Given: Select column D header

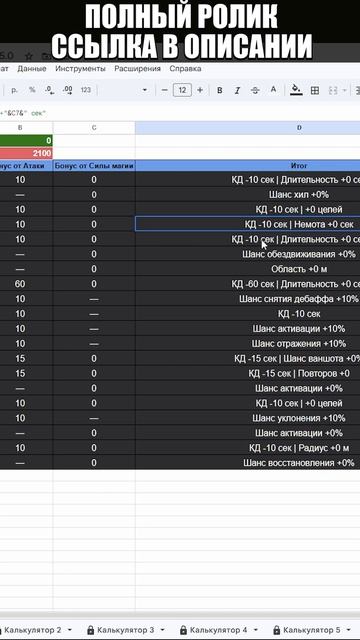Looking at the screenshot, I should 248,128.
